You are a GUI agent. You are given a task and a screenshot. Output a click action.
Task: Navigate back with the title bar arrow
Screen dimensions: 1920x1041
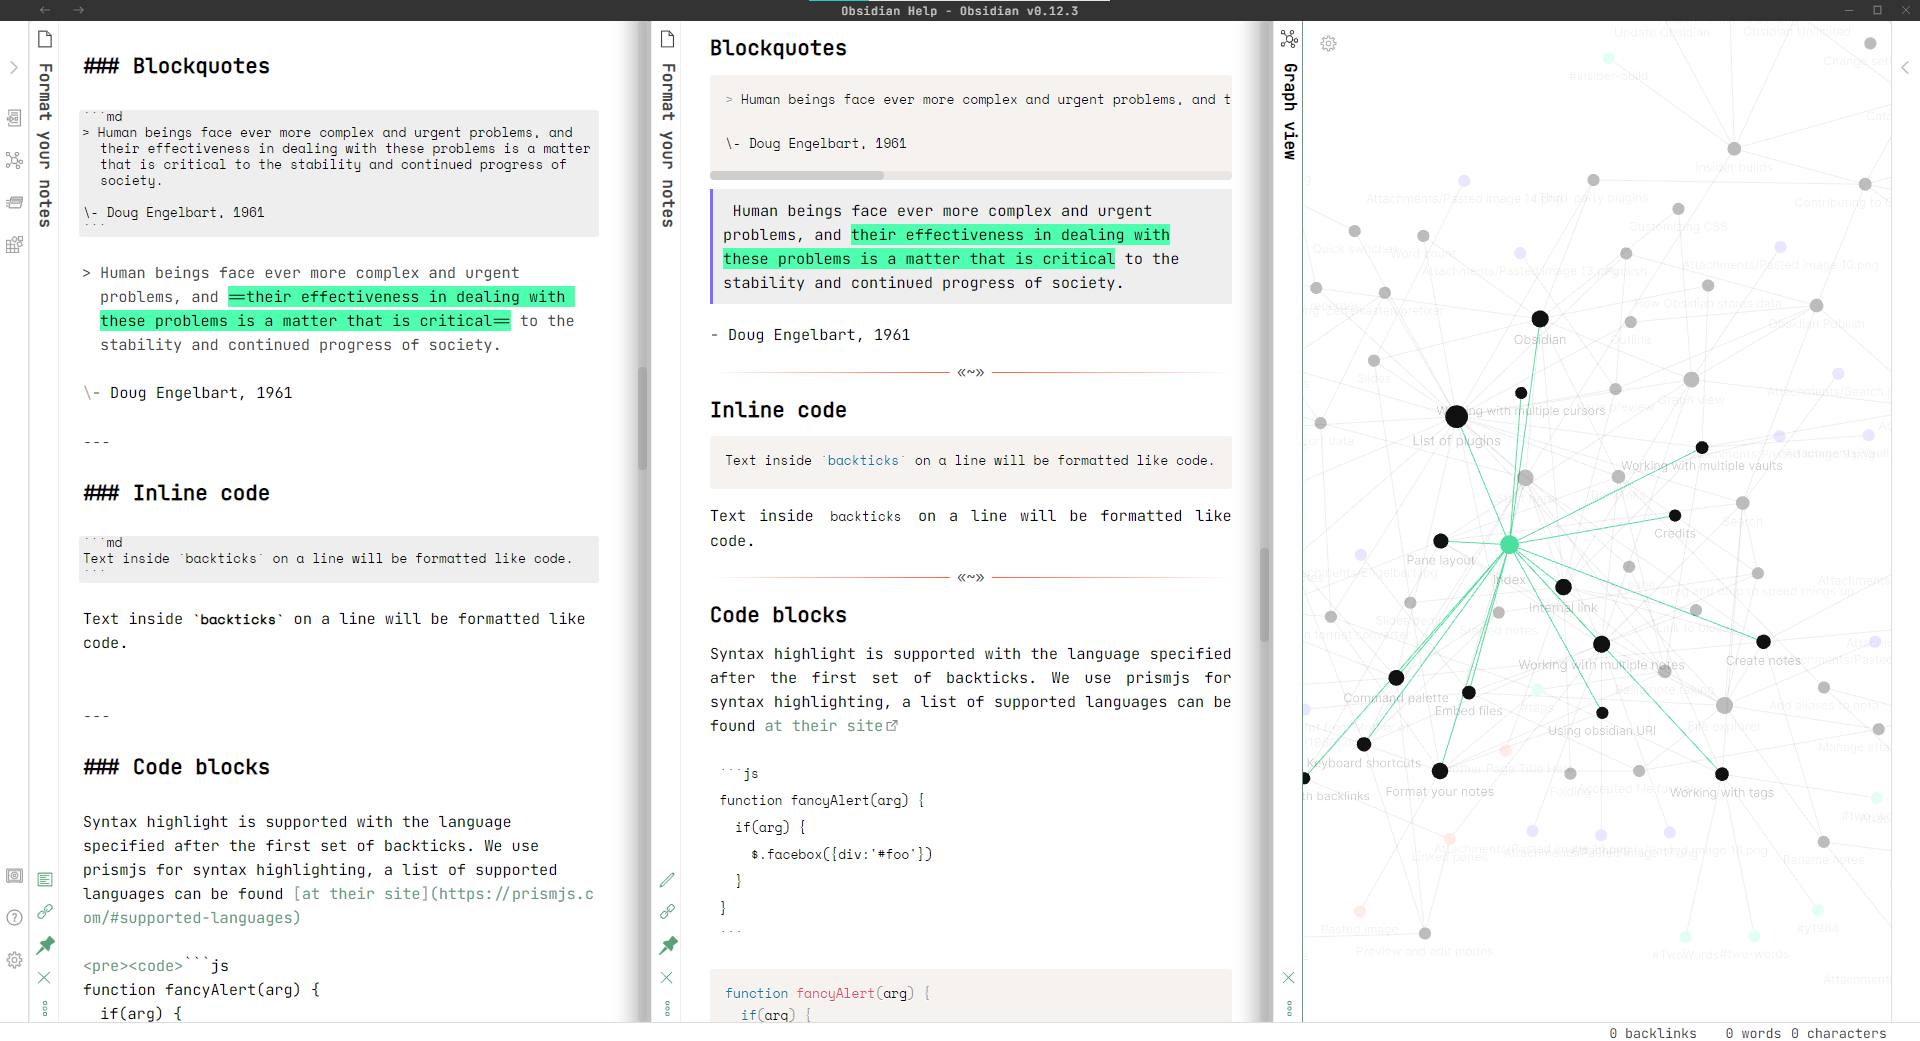45,10
